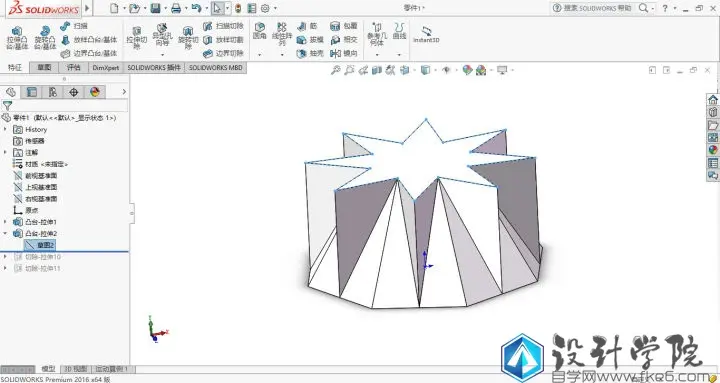
Task: Open the dropdown arrow under Fillet (圆角)
Action: (259, 55)
